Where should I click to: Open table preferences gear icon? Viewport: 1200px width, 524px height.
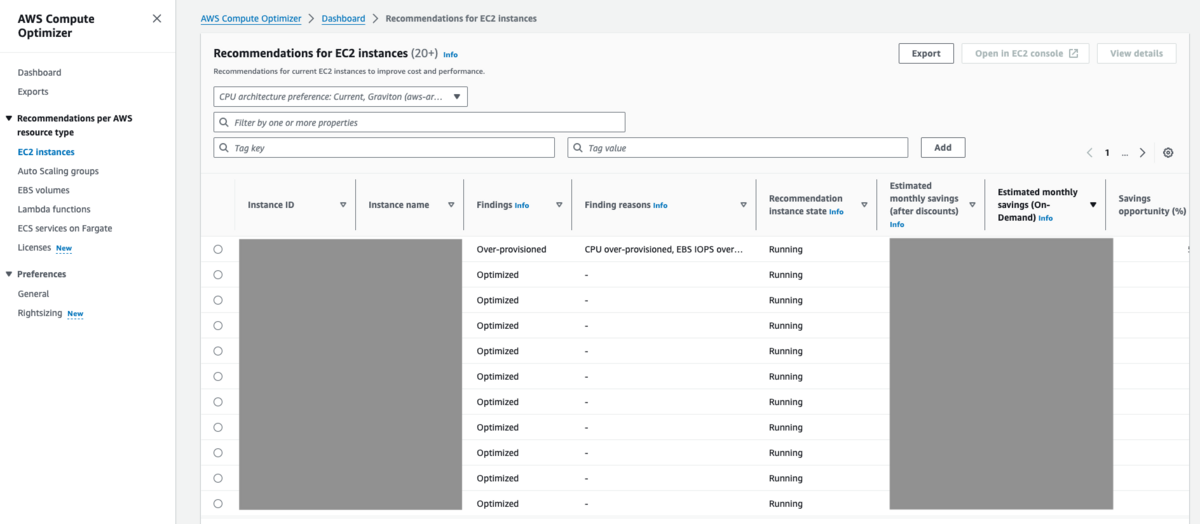pos(1168,153)
